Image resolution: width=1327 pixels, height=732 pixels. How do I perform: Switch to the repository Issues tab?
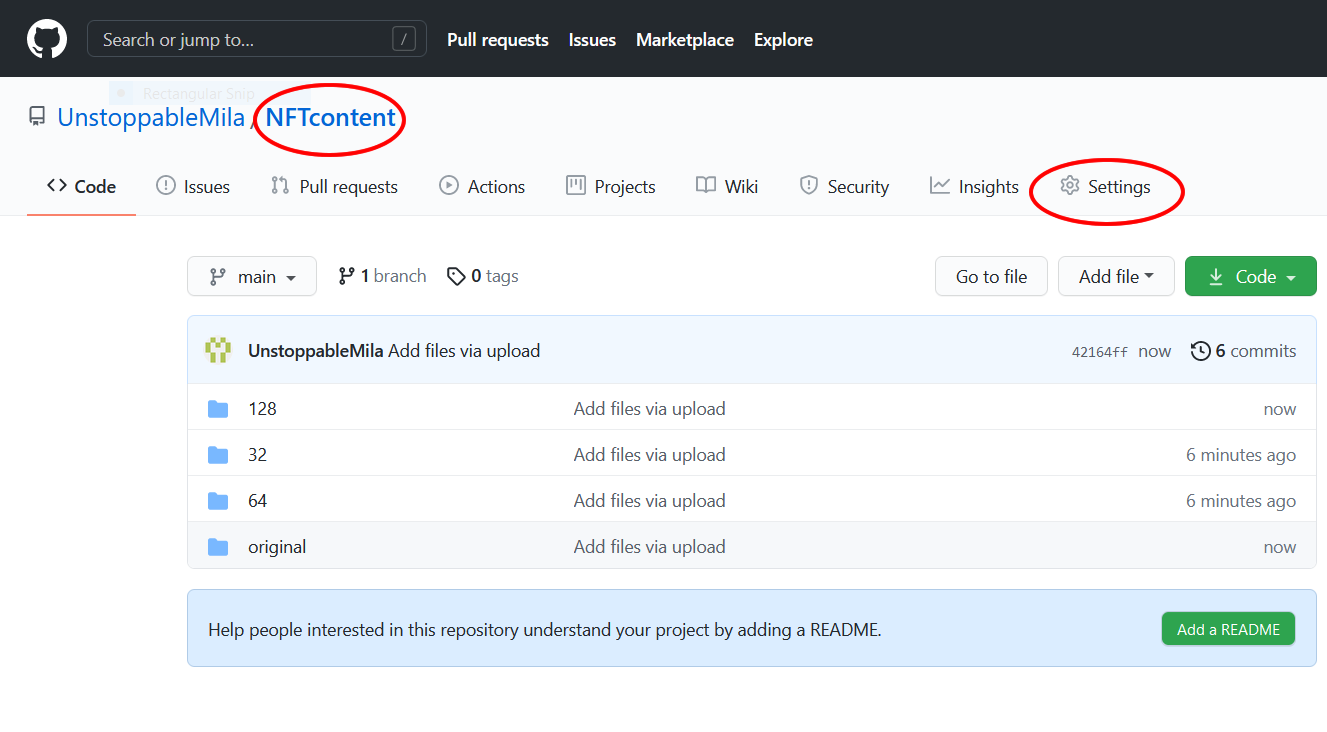coord(193,186)
